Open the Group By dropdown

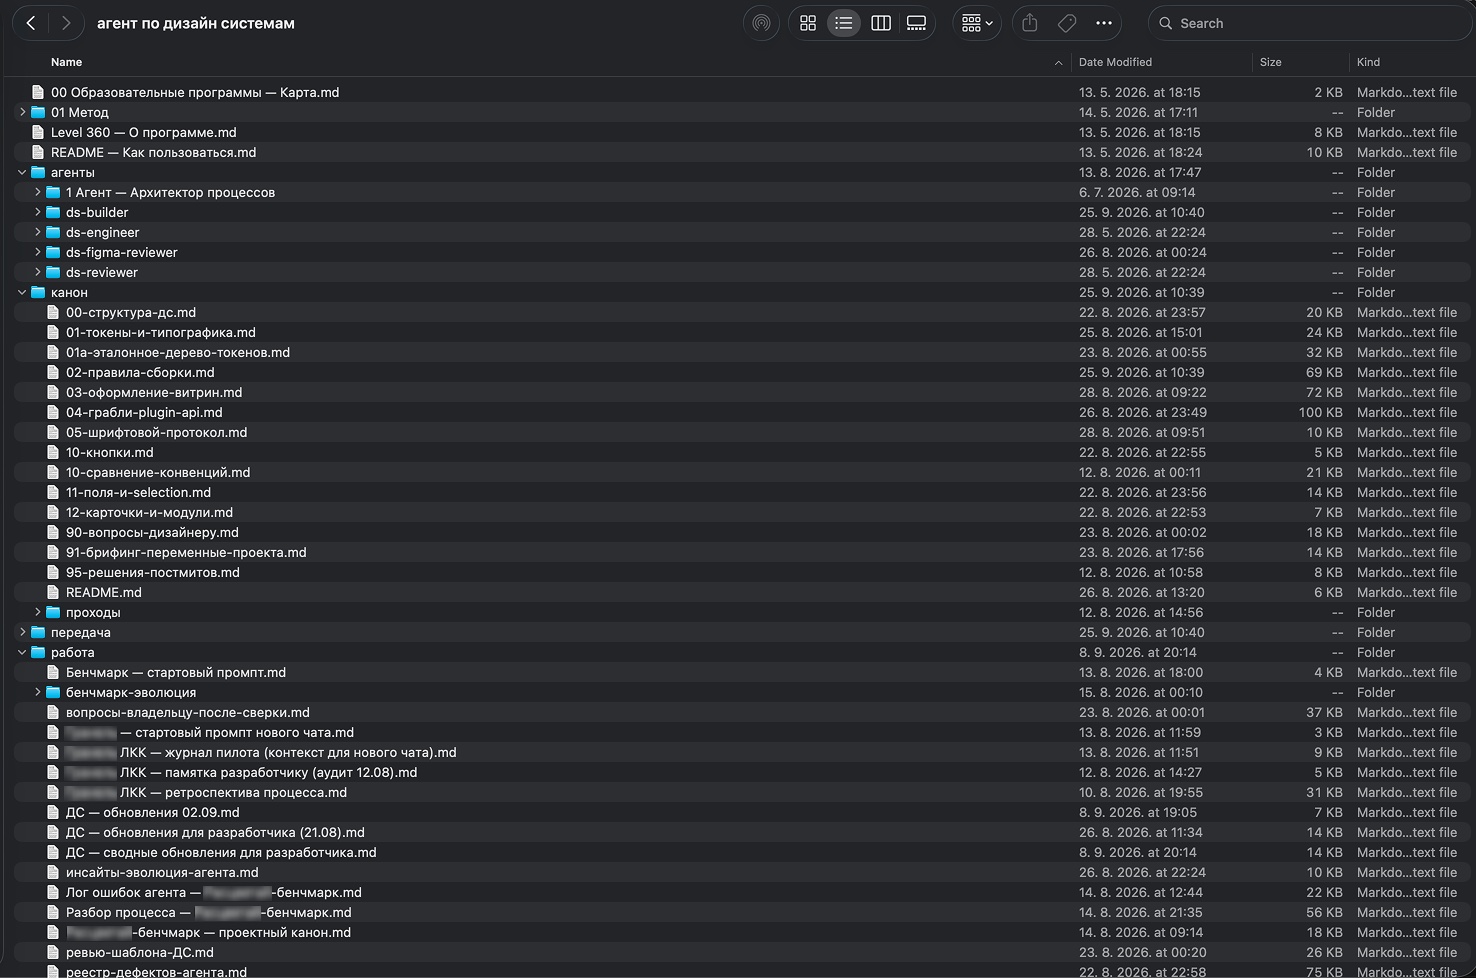tap(977, 23)
